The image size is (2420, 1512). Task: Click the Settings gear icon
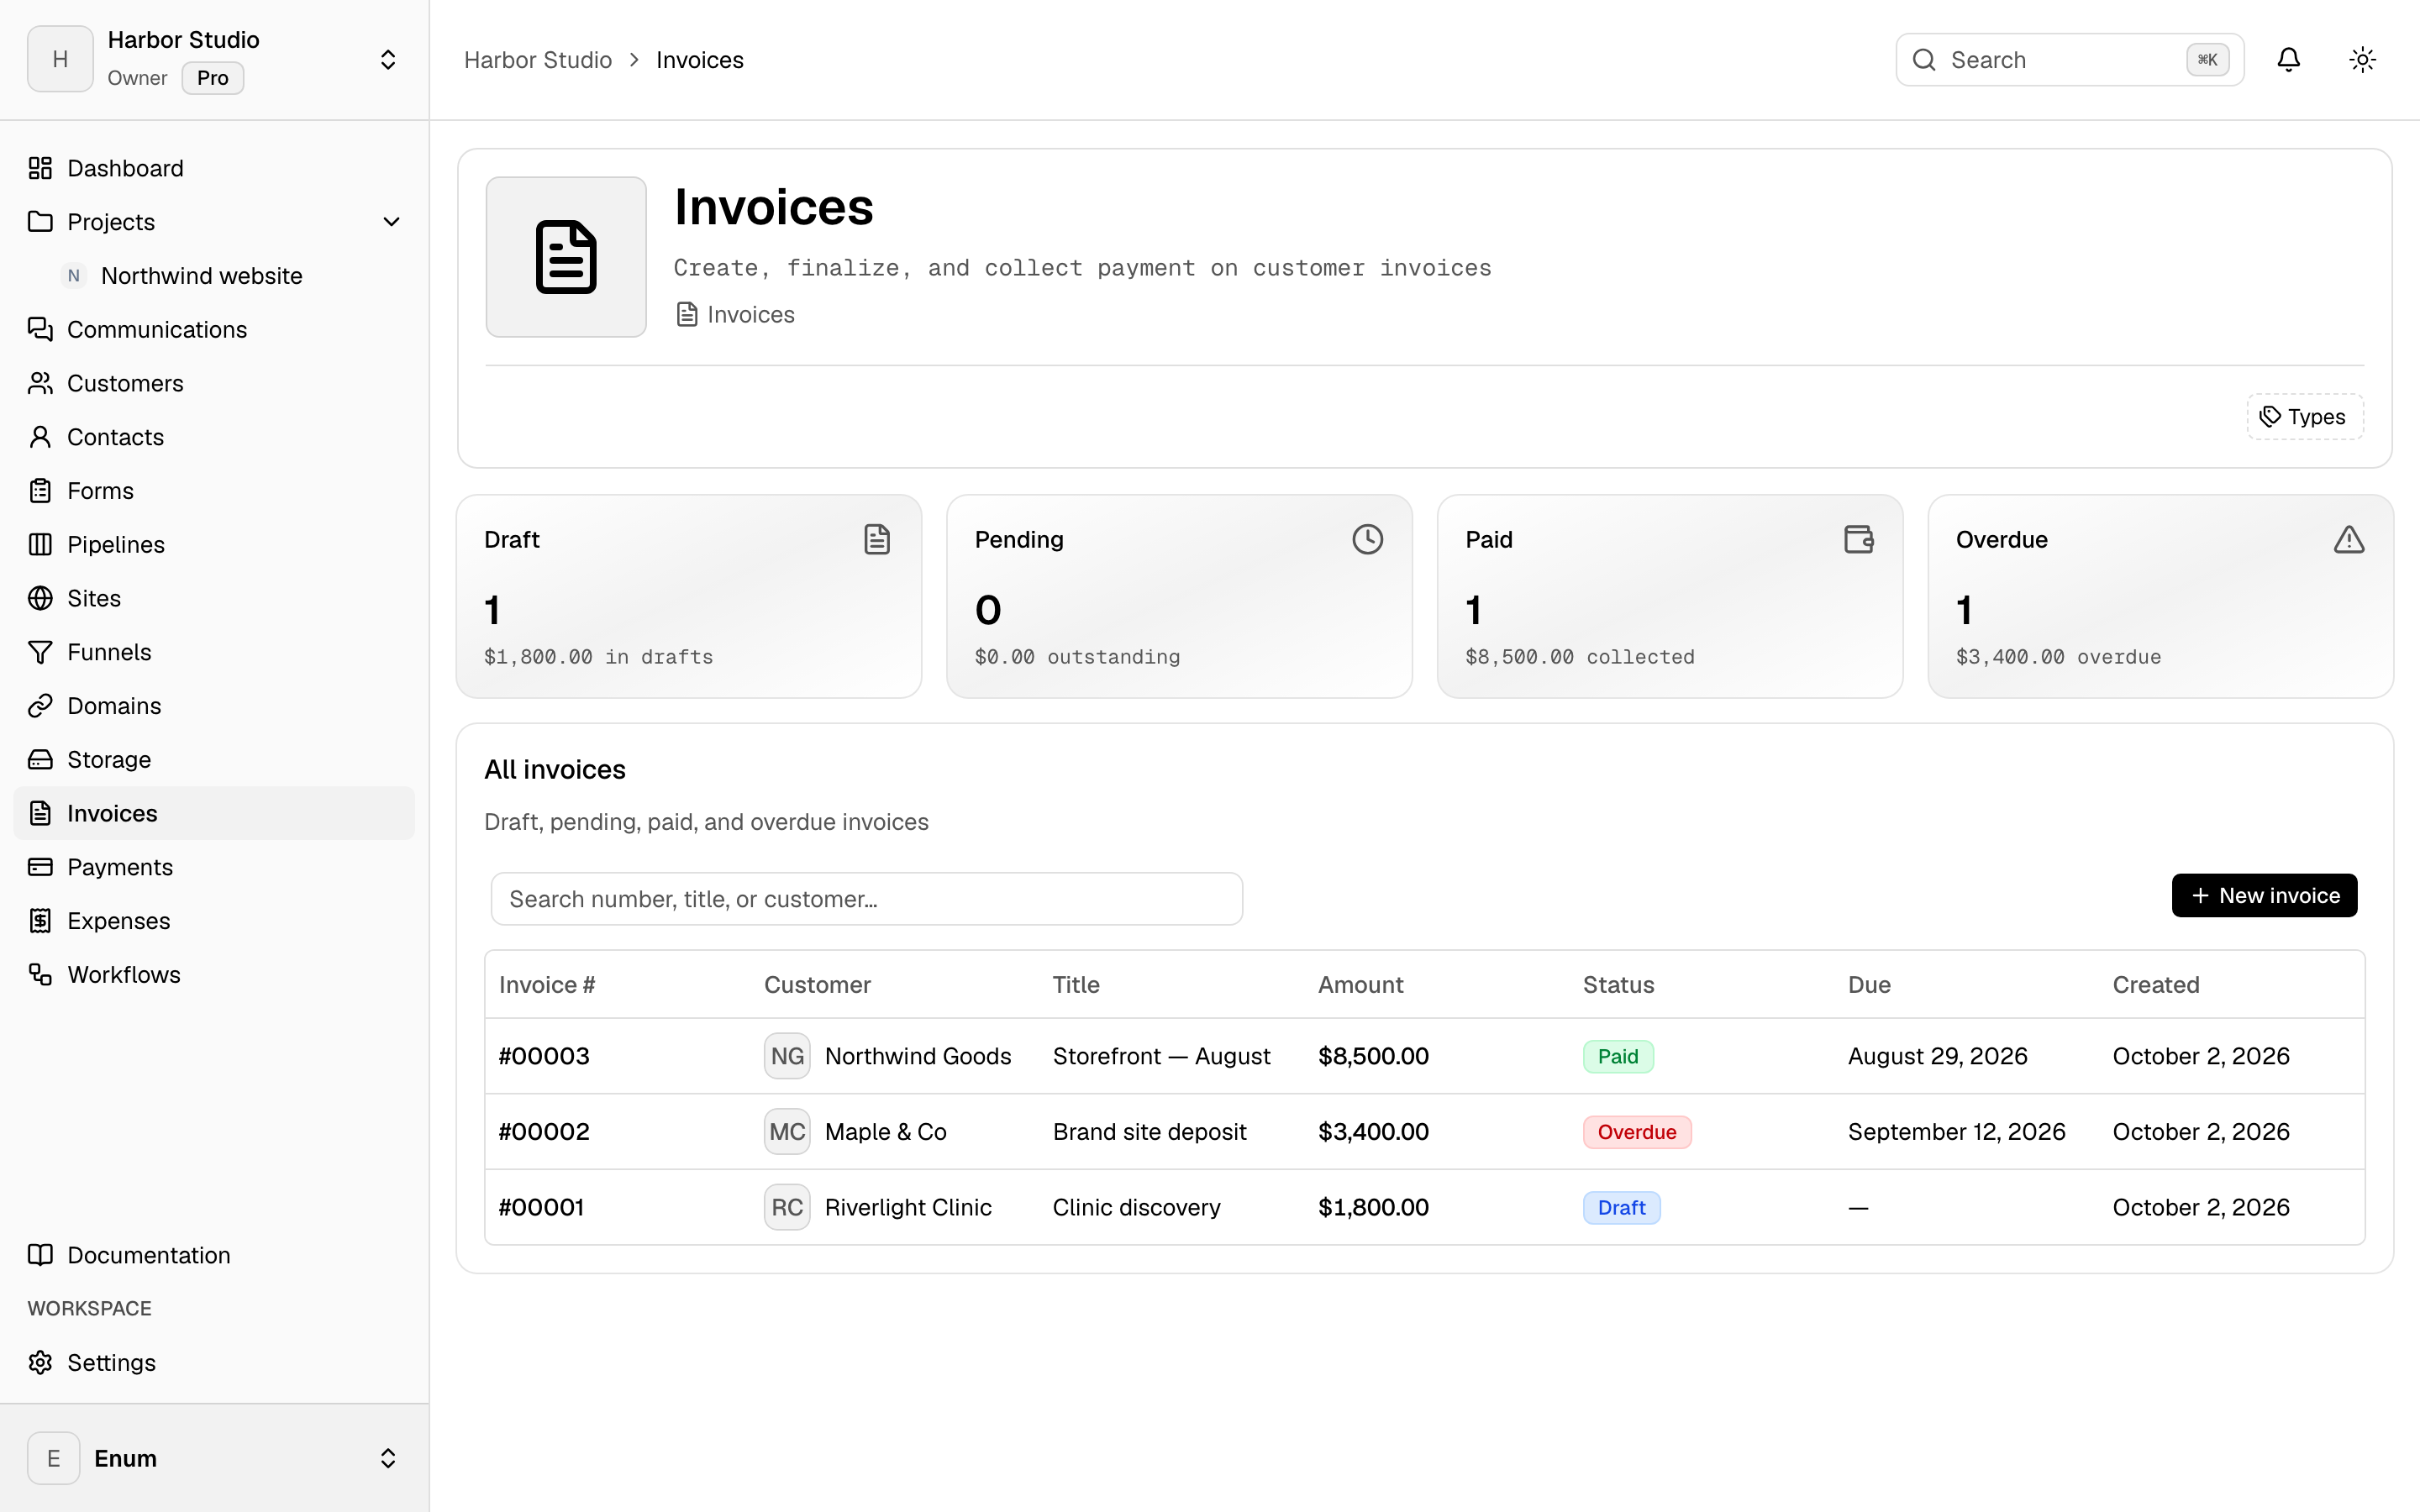pos(40,1363)
